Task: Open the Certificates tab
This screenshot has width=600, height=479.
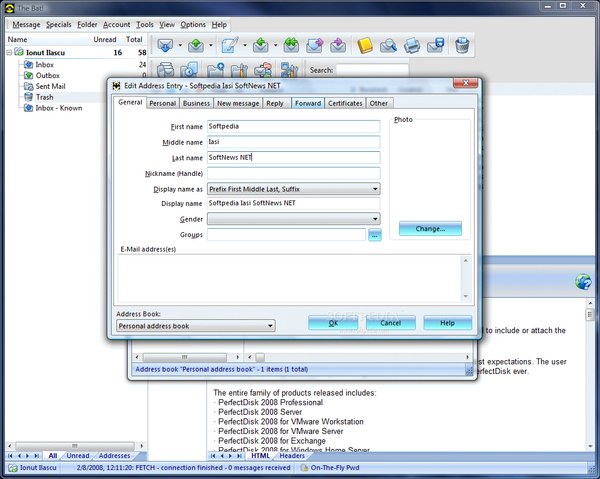Action: pos(345,103)
